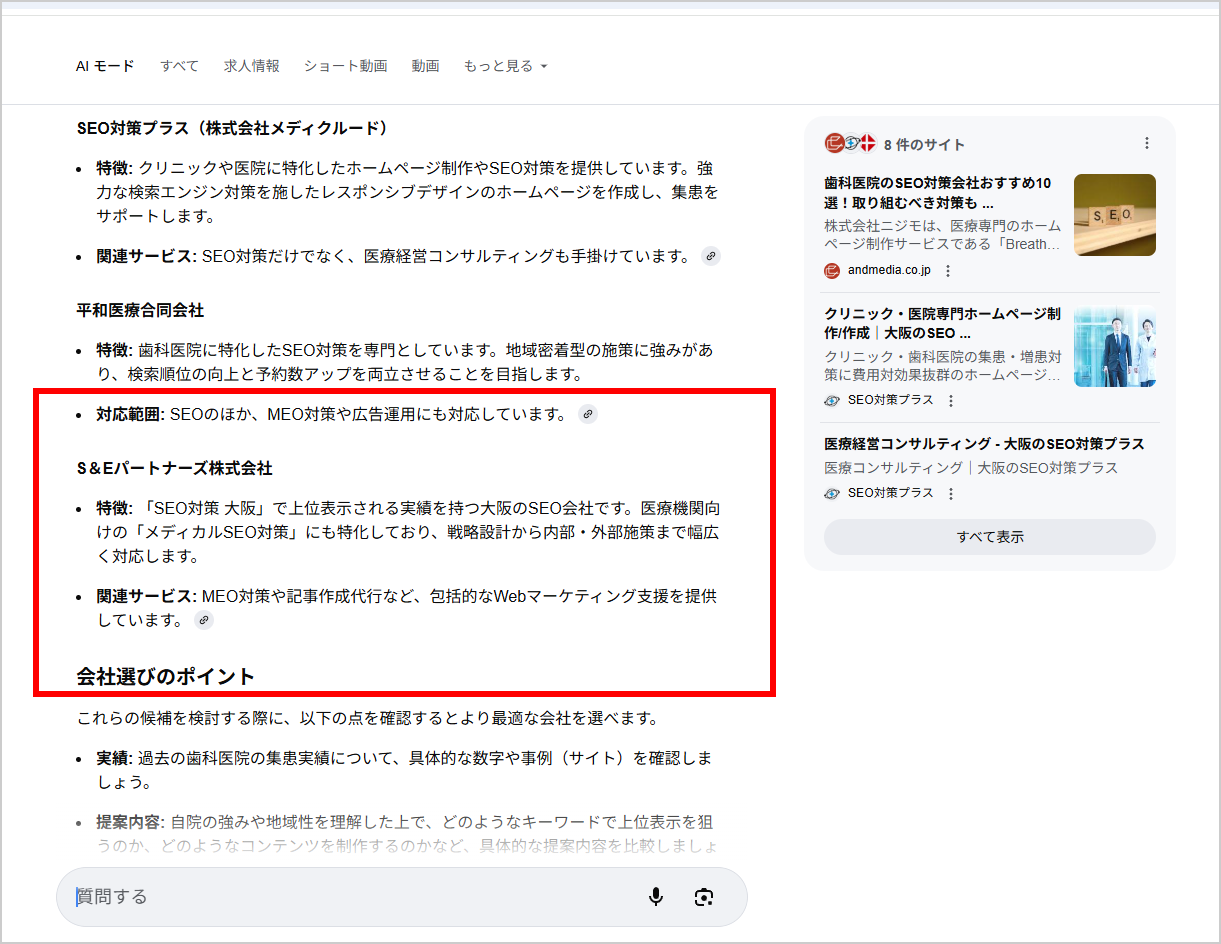Select the ショート動画 tab
The image size is (1221, 944).
pyautogui.click(x=345, y=66)
